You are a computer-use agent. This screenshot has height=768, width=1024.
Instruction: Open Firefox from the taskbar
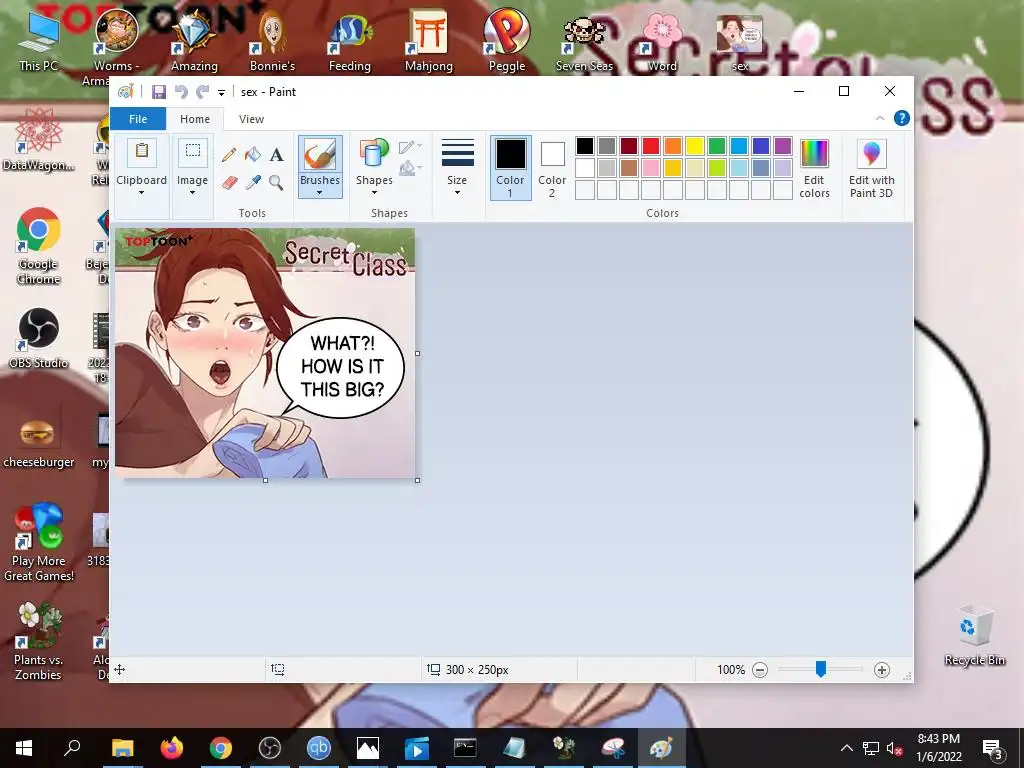pyautogui.click(x=172, y=748)
